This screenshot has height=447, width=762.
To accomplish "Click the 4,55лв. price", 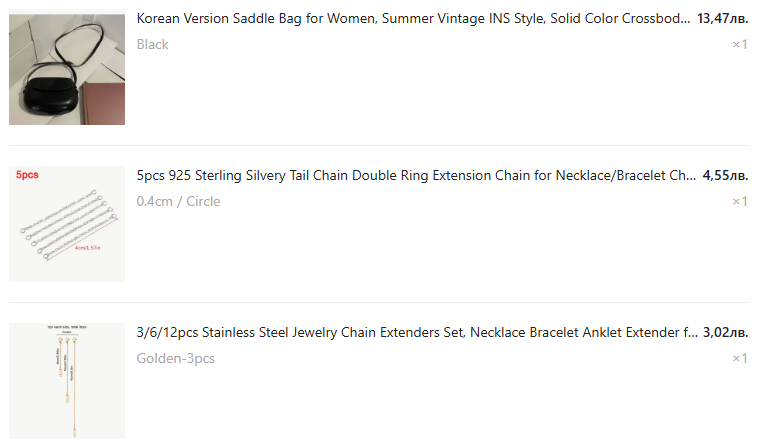I will [x=725, y=176].
